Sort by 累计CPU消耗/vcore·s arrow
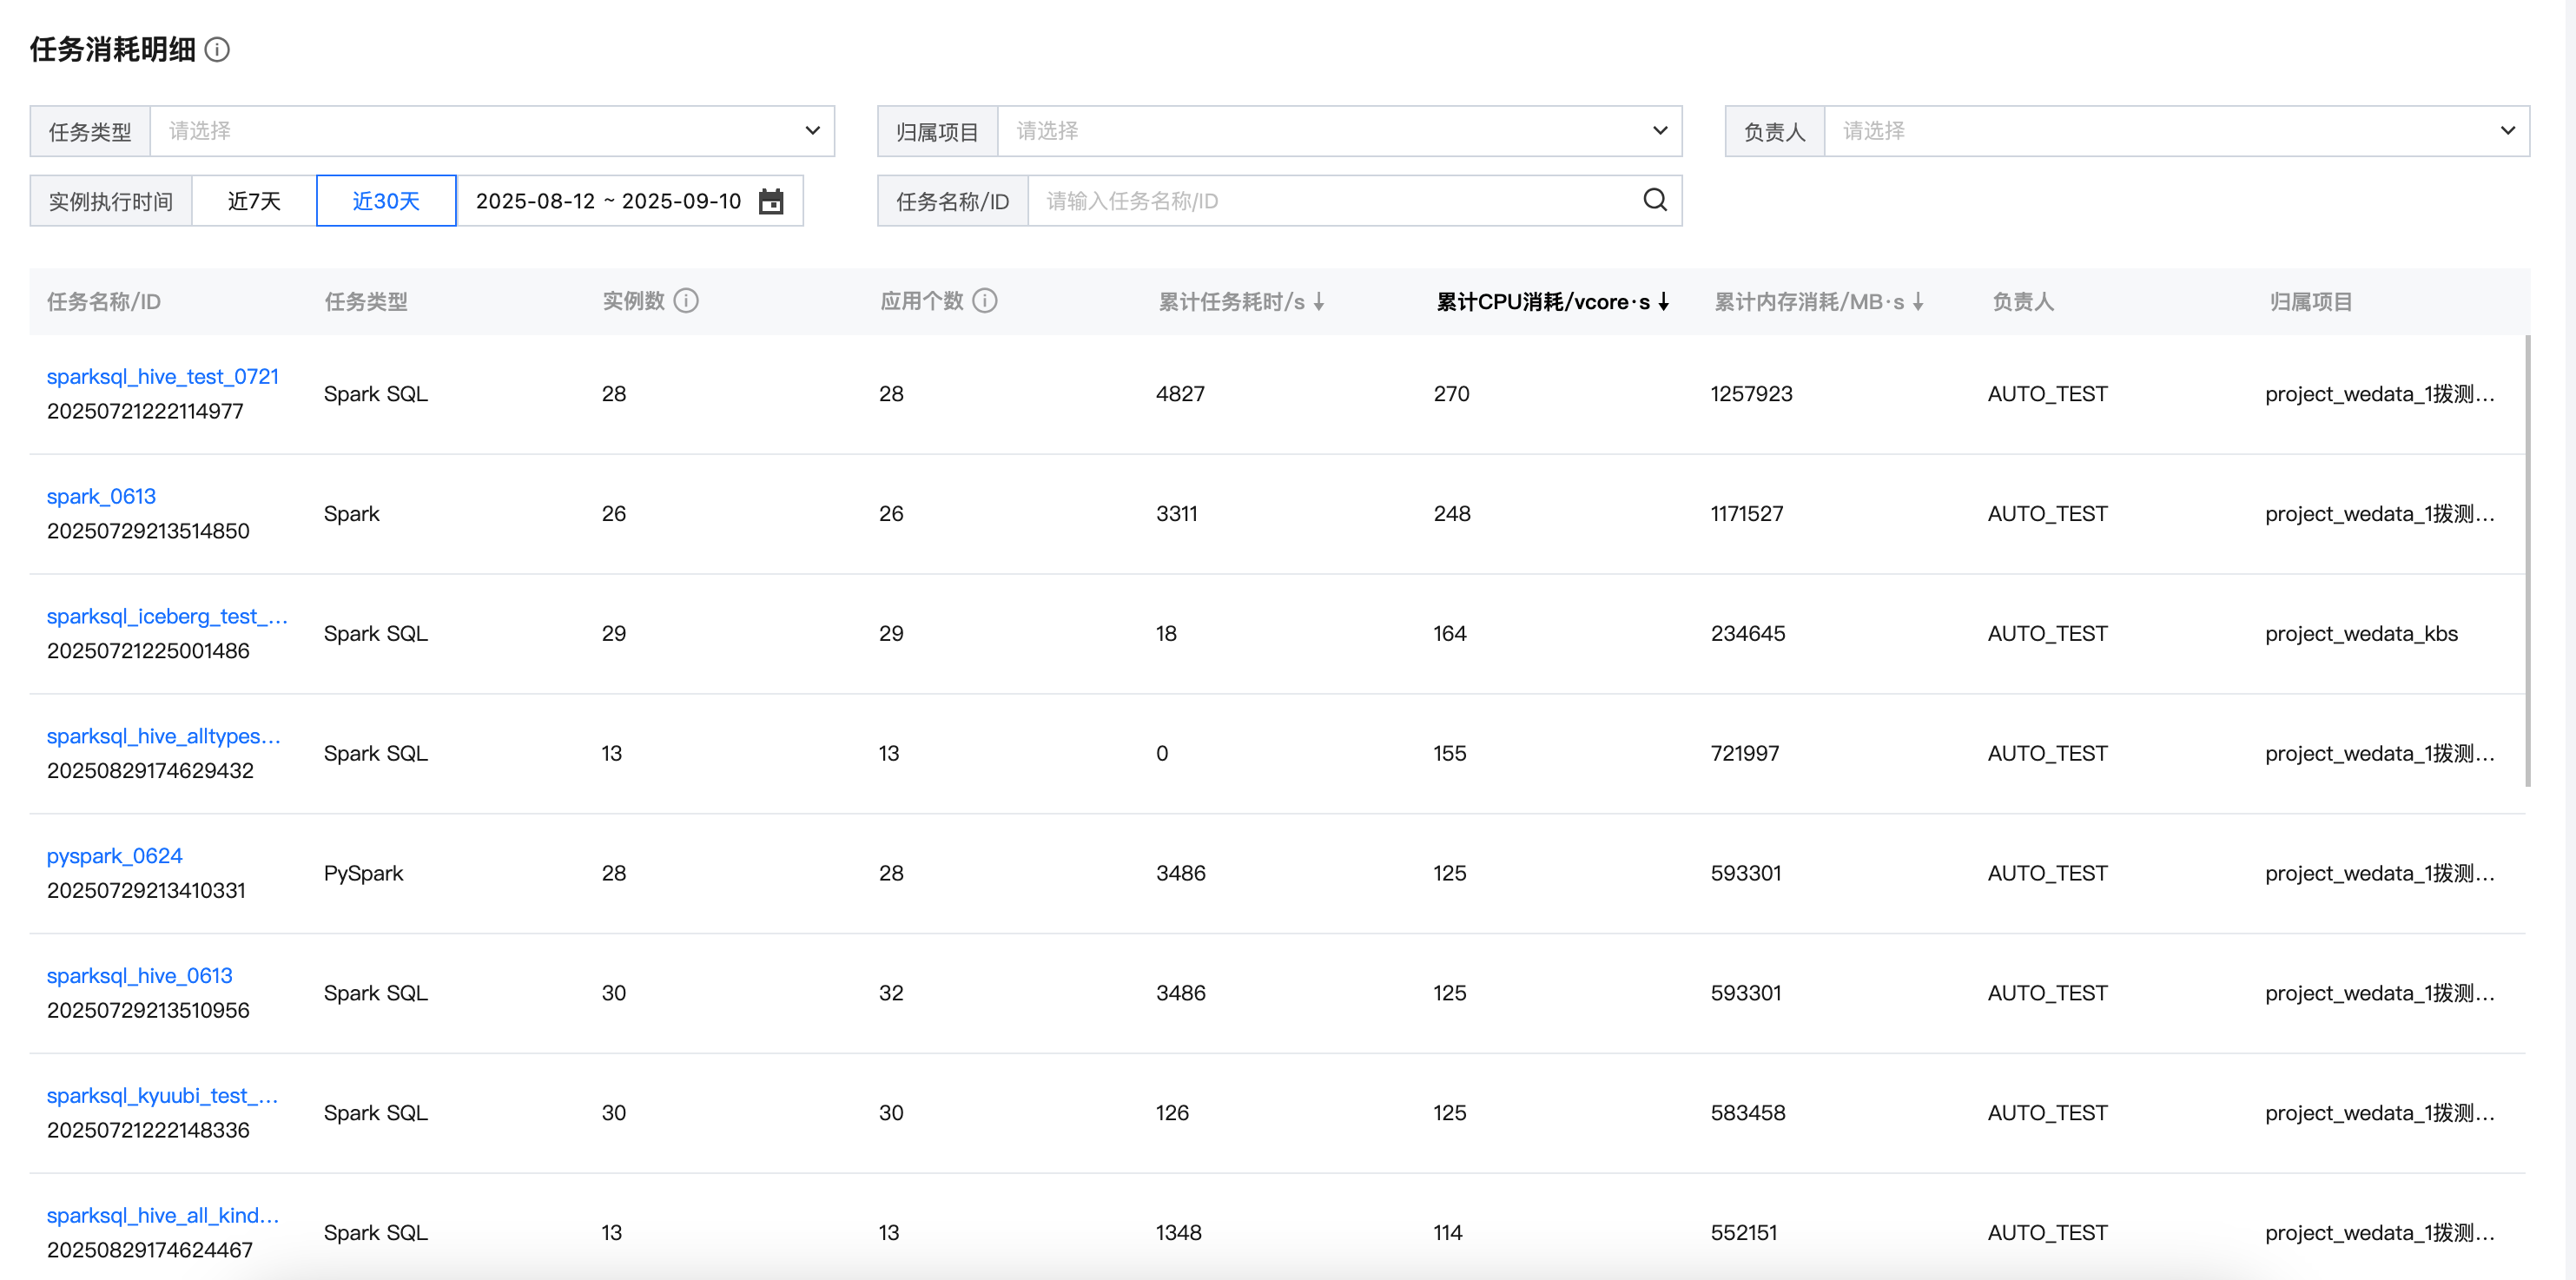Image resolution: width=2576 pixels, height=1280 pixels. point(1663,302)
